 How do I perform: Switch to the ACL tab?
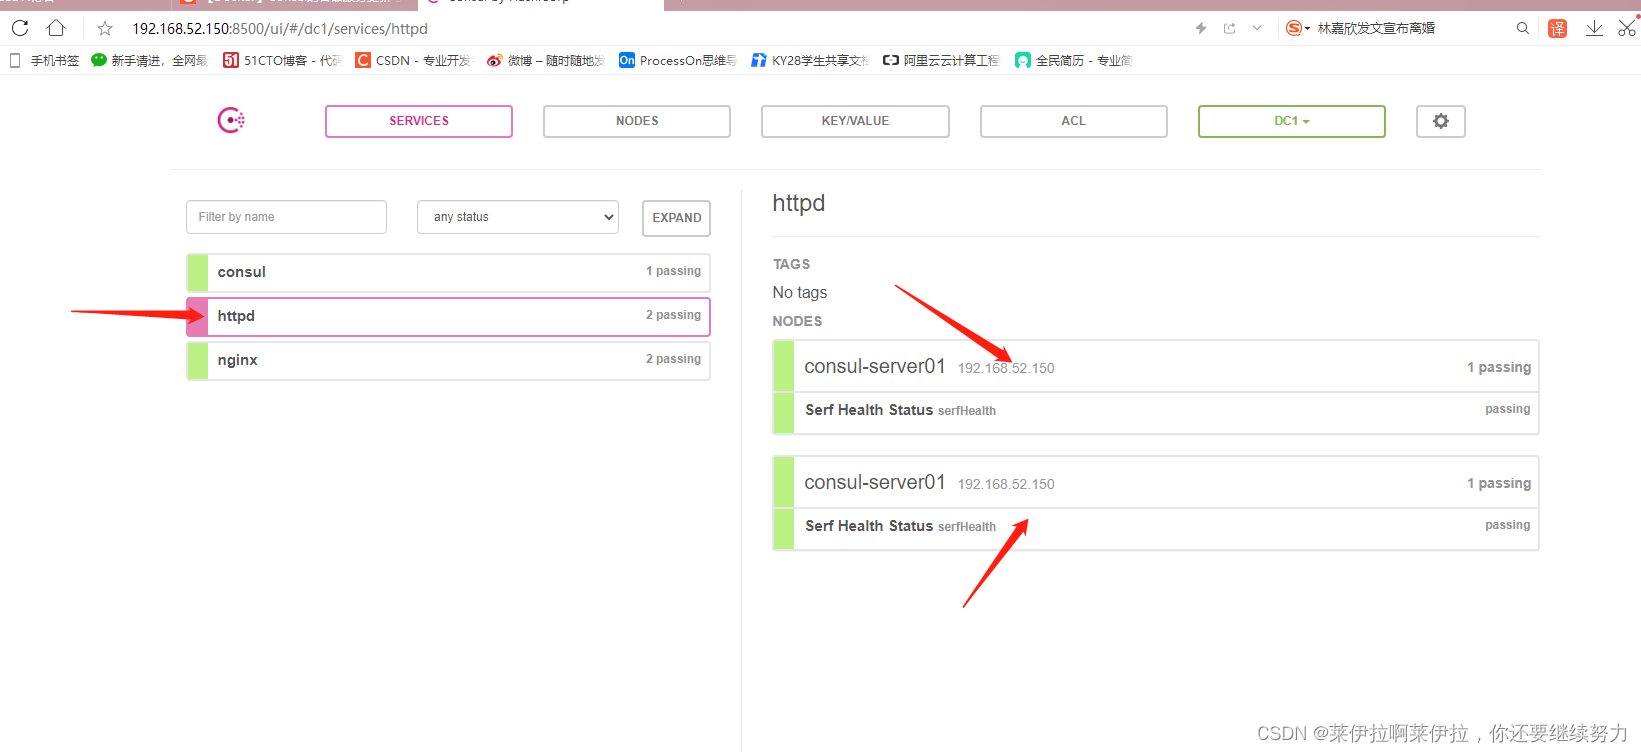(x=1074, y=121)
